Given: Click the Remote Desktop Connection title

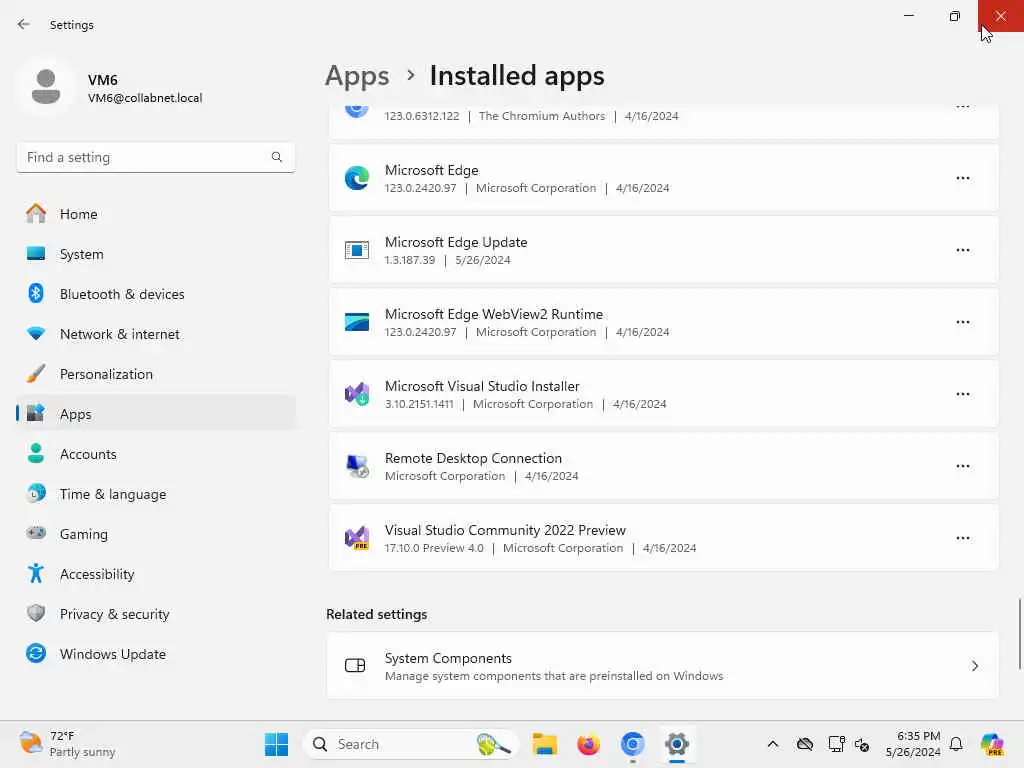Looking at the screenshot, I should pos(473,458).
